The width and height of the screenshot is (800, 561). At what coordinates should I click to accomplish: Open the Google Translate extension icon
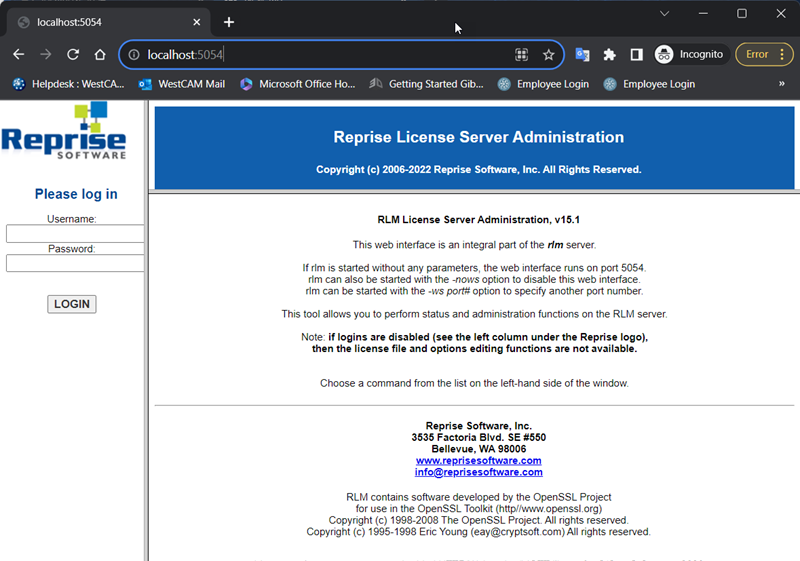[x=582, y=55]
